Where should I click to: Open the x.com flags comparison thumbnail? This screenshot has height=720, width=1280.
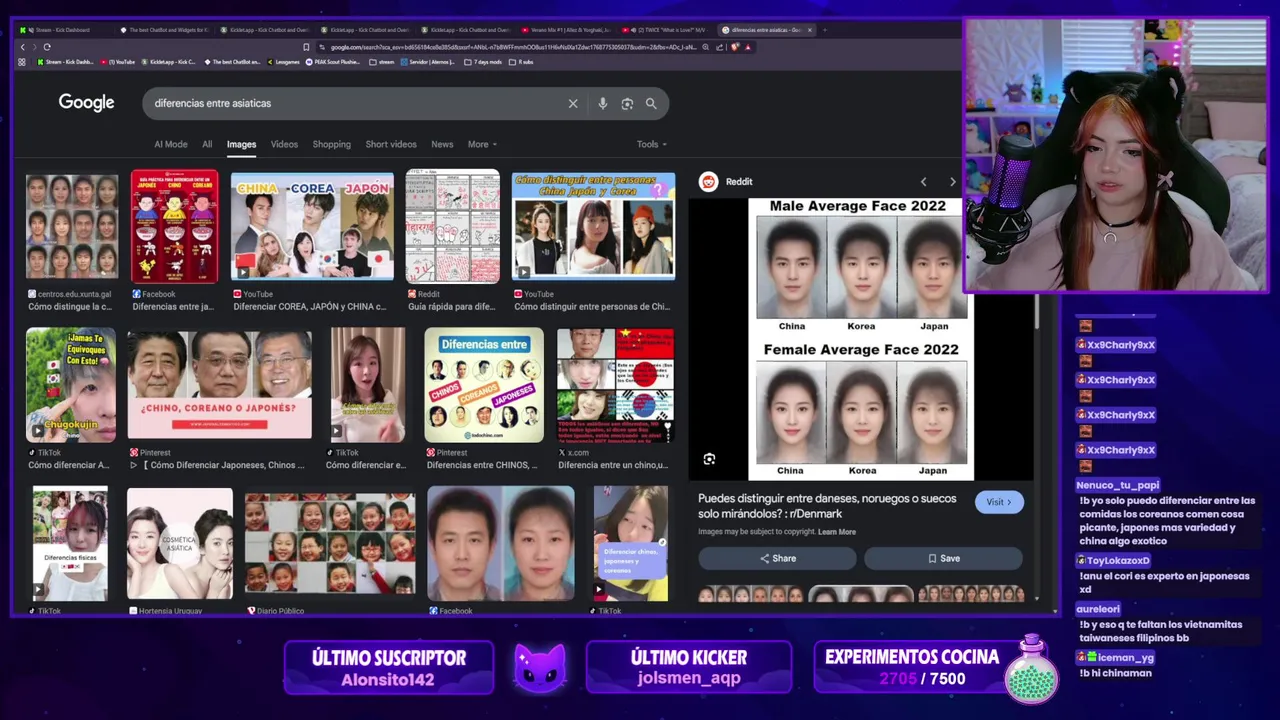tap(615, 385)
